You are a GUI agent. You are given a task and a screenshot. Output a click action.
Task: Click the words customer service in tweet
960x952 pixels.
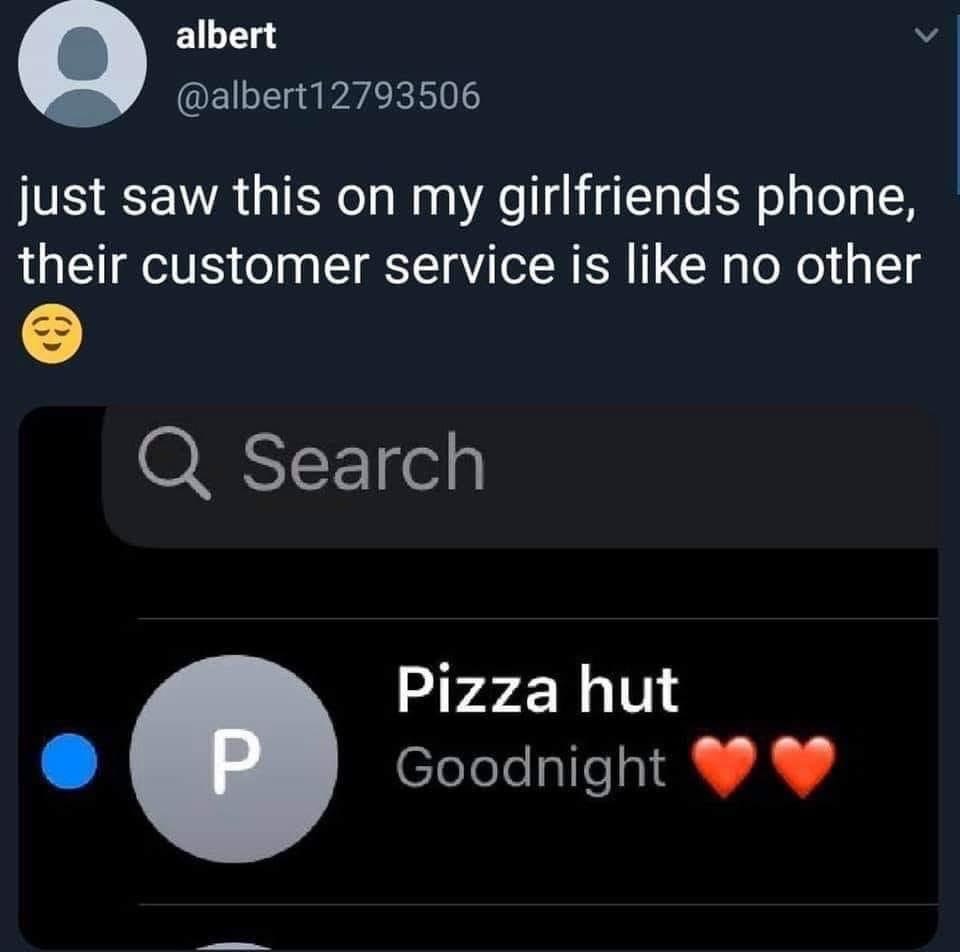tap(348, 266)
